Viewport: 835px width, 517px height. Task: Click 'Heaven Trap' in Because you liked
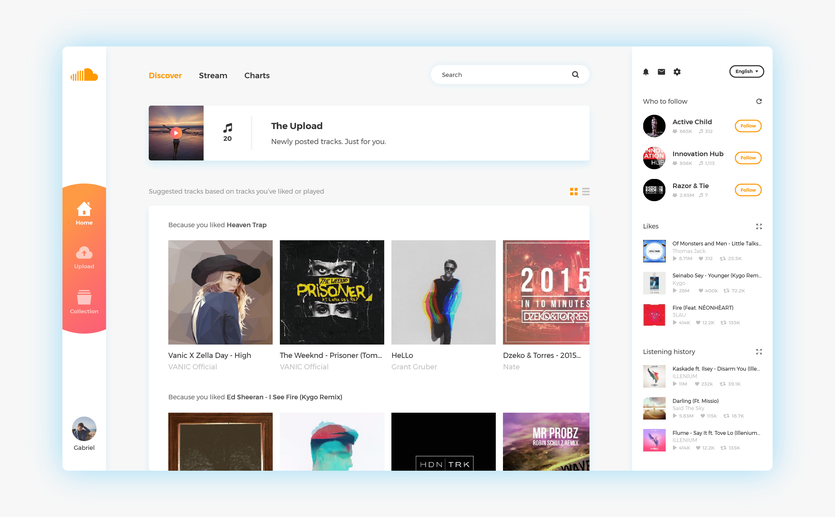pos(247,225)
